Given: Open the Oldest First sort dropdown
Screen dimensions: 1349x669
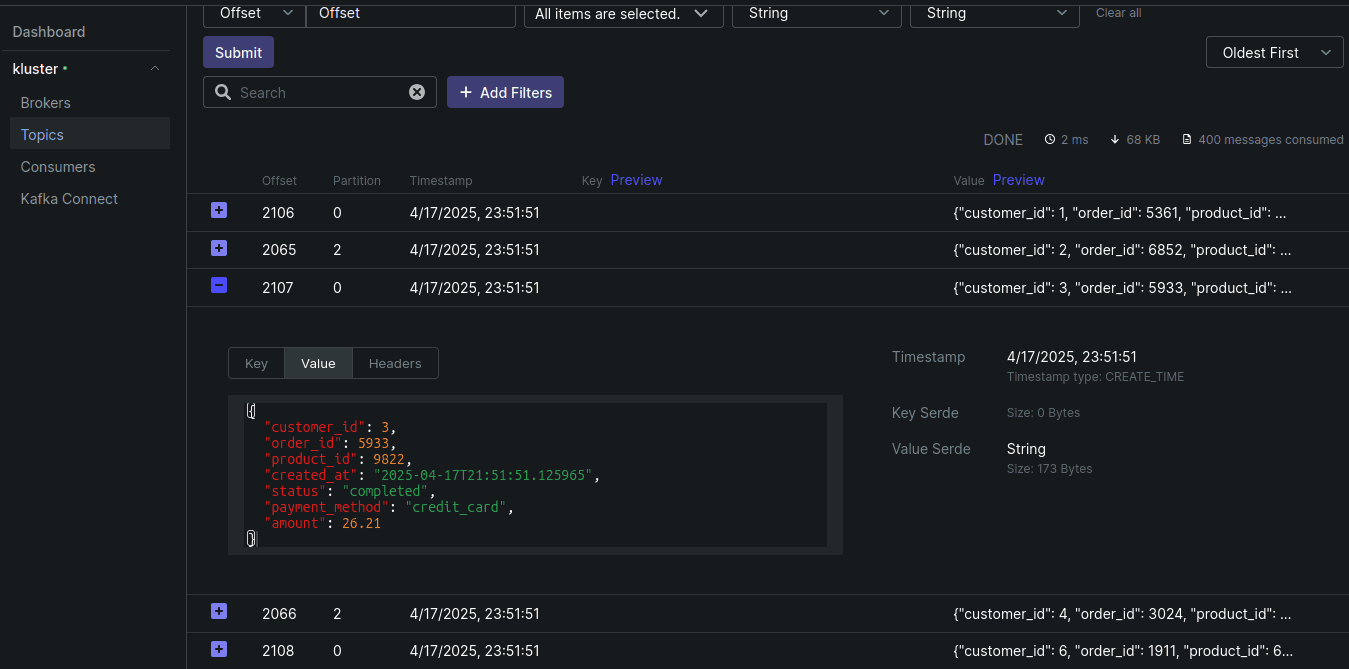Looking at the screenshot, I should pyautogui.click(x=1274, y=53).
